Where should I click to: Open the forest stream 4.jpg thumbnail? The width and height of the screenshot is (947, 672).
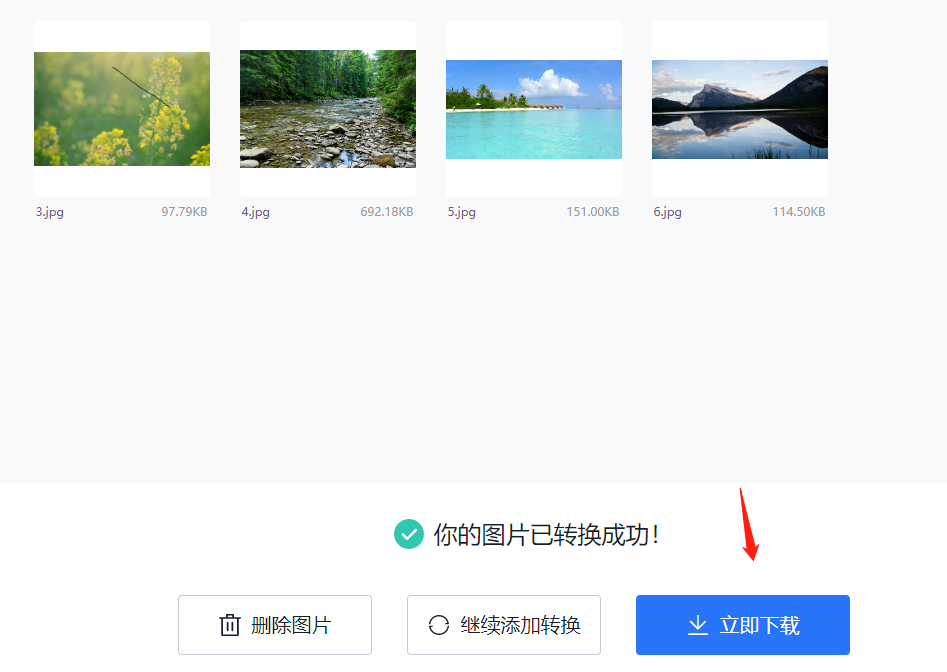coord(328,109)
